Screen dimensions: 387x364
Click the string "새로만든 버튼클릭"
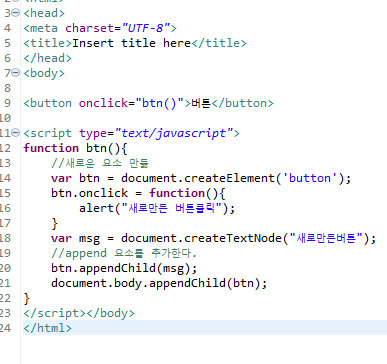[172, 208]
